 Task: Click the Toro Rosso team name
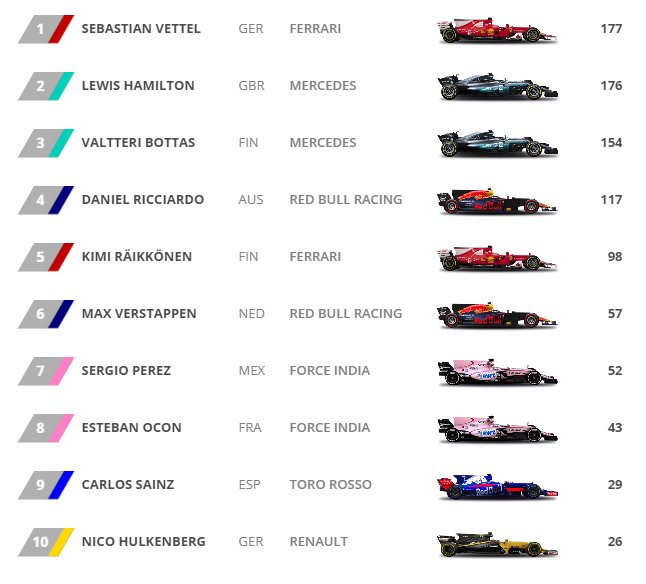click(x=330, y=485)
